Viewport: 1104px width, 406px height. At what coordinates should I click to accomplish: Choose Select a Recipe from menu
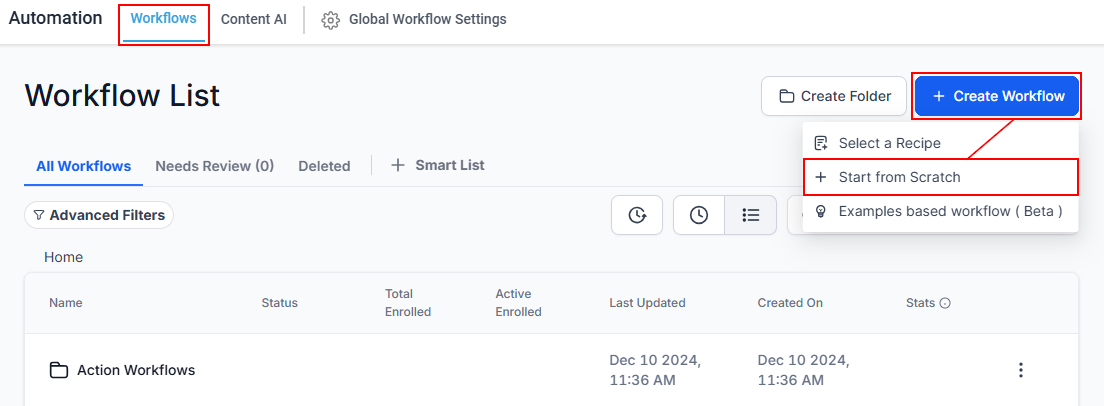(889, 143)
